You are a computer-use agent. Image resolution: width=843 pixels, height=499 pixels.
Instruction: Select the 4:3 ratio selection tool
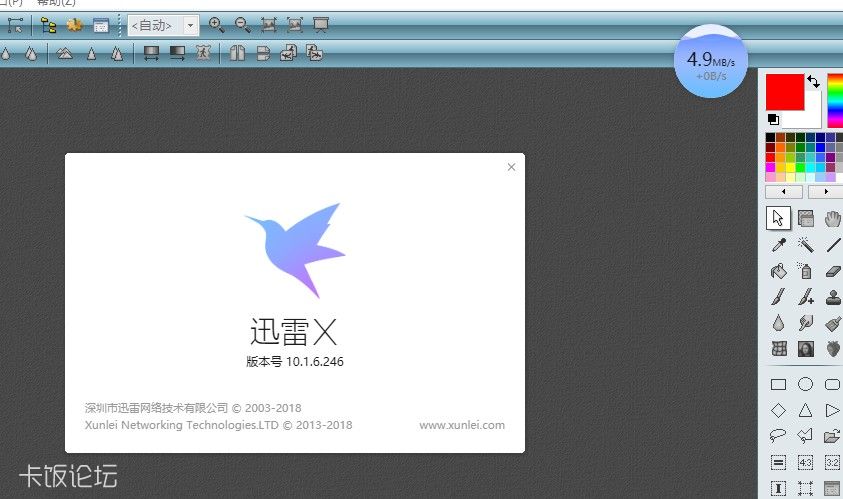click(x=805, y=462)
